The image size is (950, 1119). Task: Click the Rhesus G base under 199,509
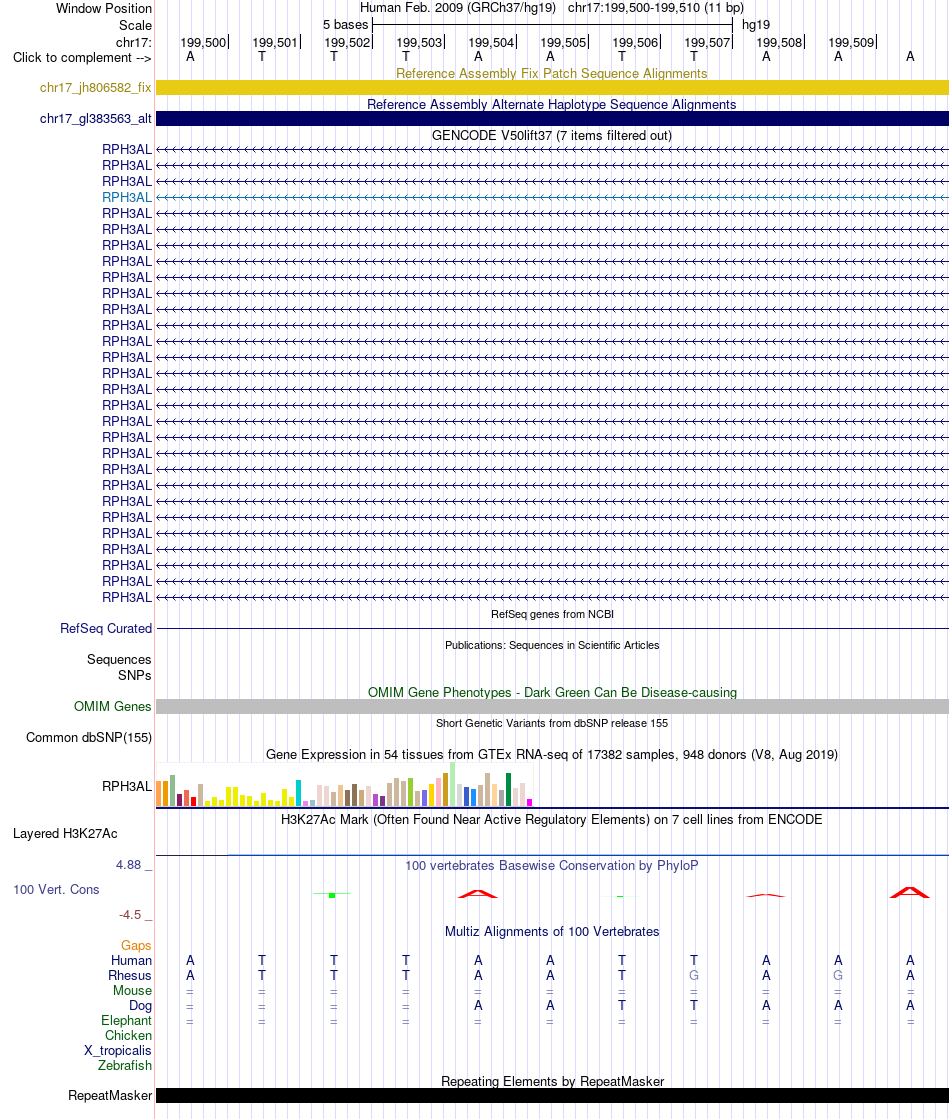[x=838, y=976]
